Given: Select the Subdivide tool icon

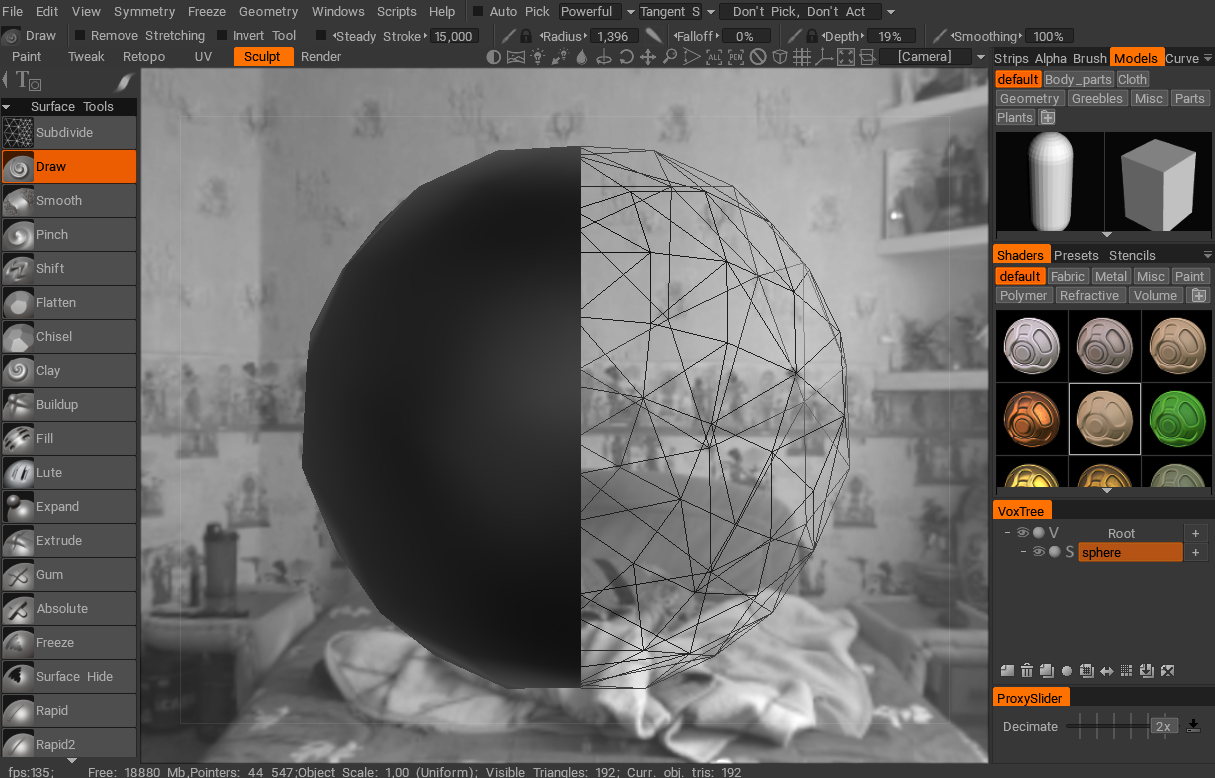Looking at the screenshot, I should click(17, 132).
